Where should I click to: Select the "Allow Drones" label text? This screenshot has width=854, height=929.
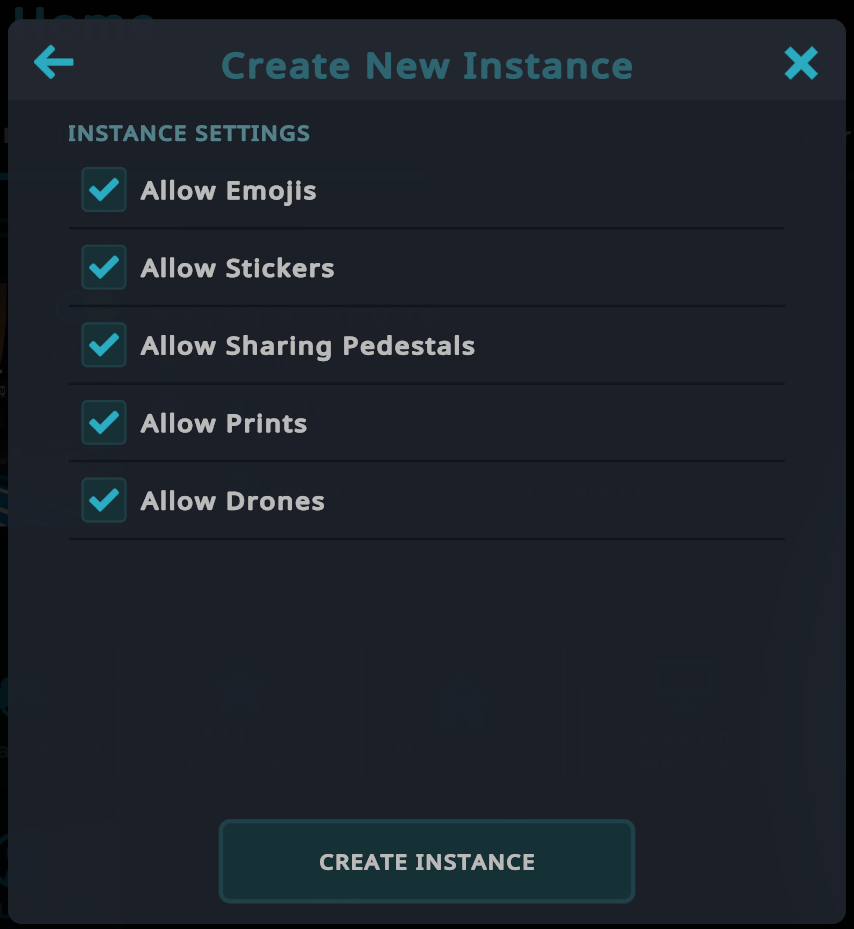coord(232,501)
